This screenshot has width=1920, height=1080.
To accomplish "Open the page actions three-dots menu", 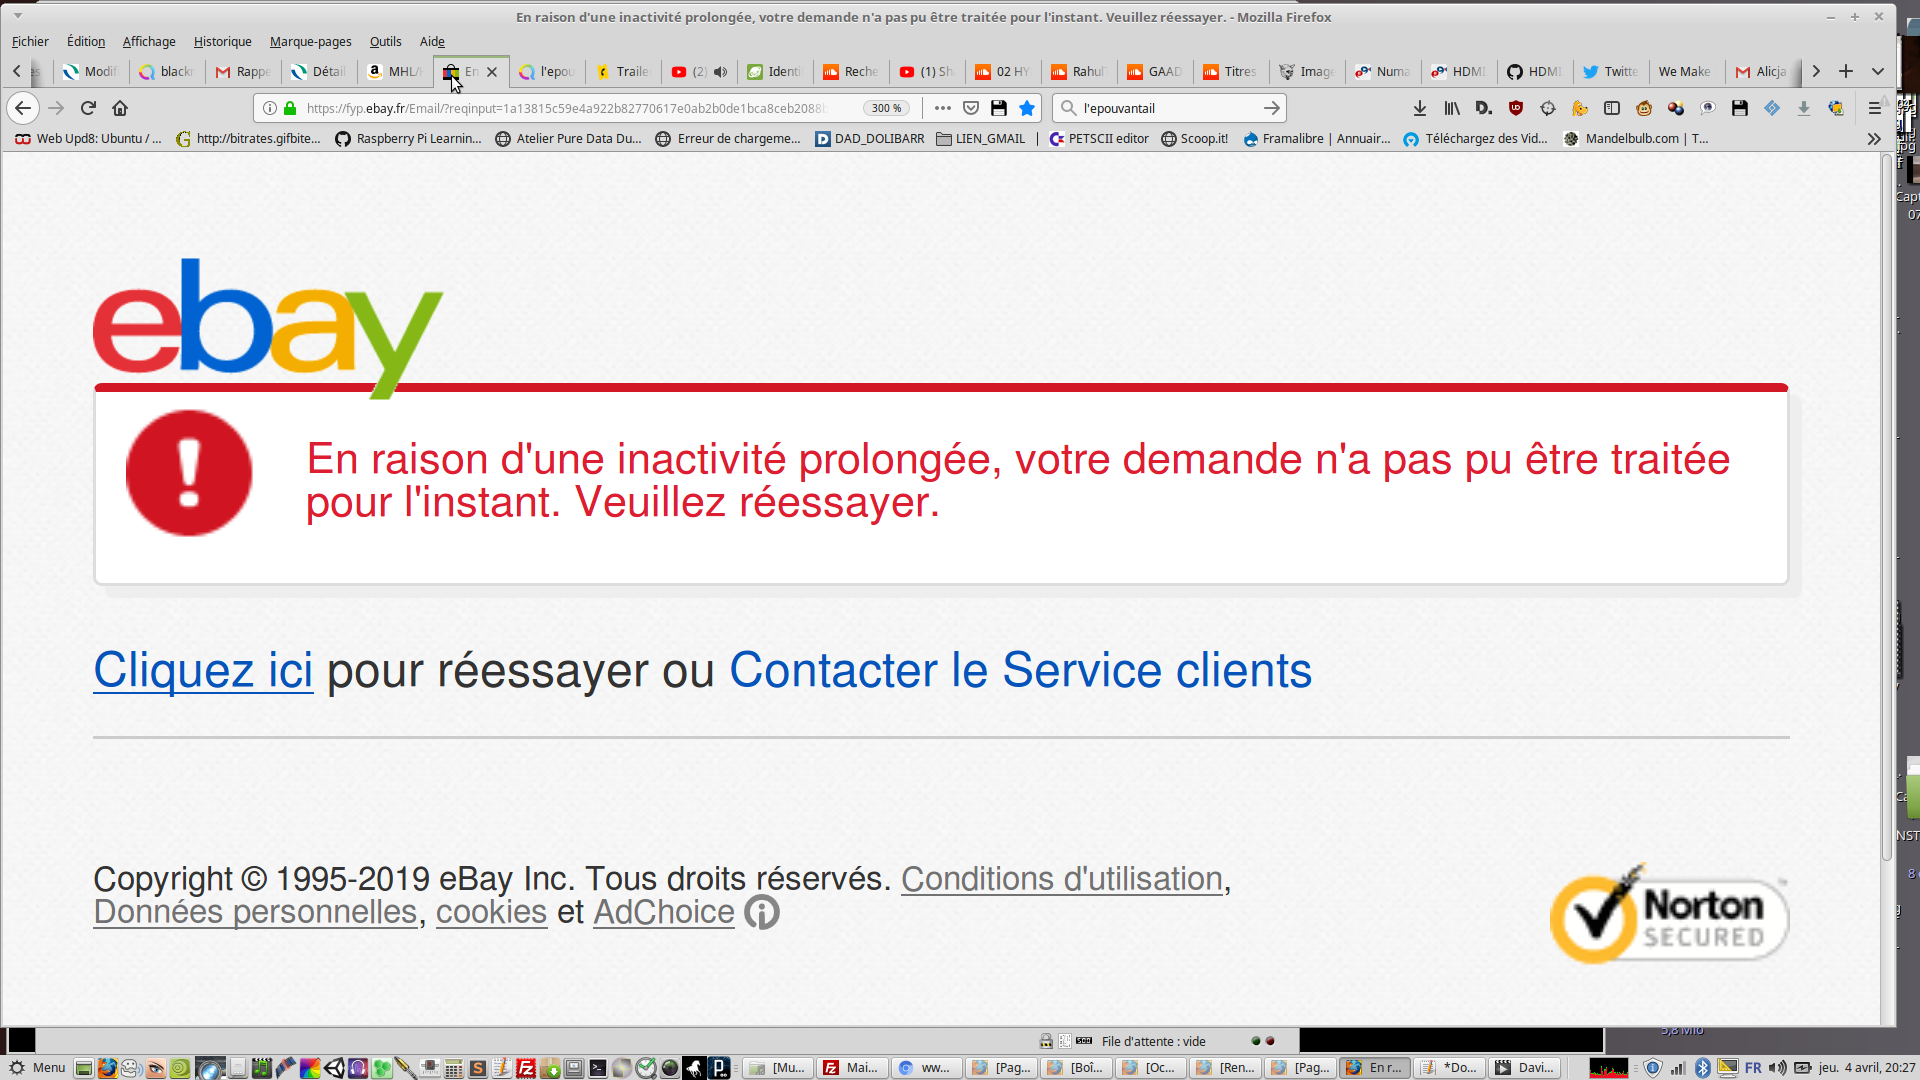I will (942, 108).
